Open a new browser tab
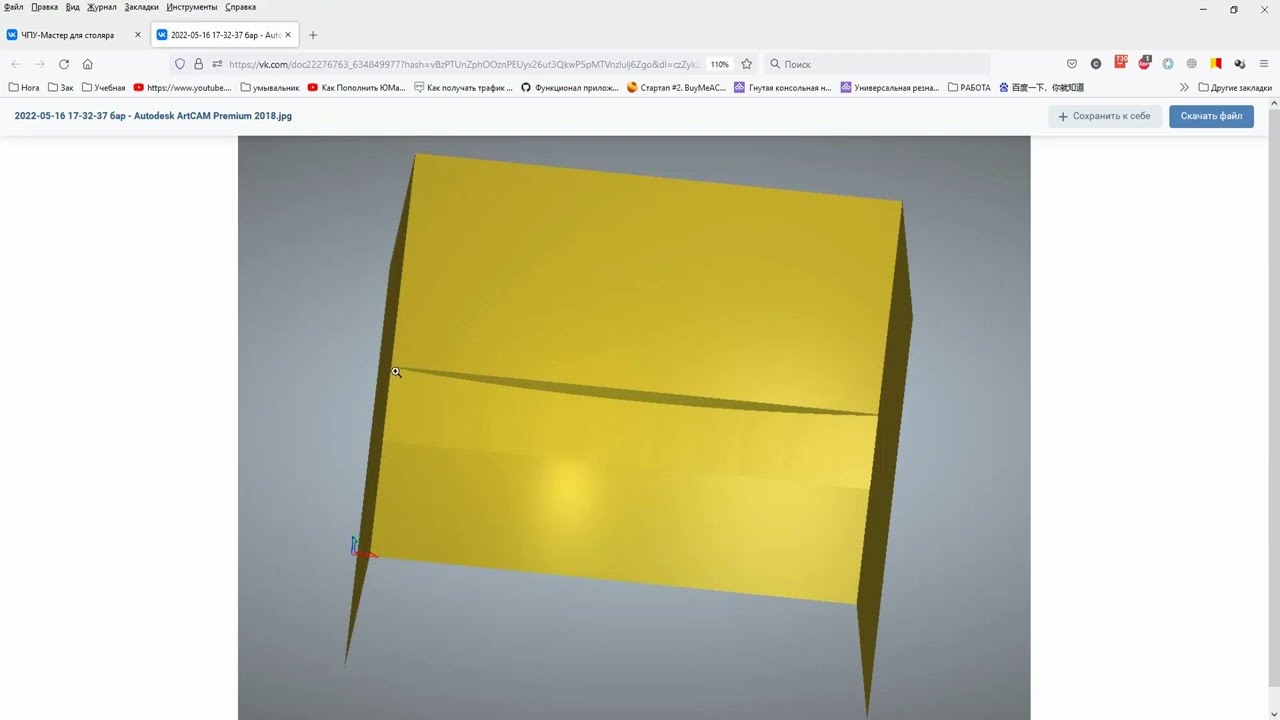This screenshot has height=720, width=1280. [x=313, y=35]
